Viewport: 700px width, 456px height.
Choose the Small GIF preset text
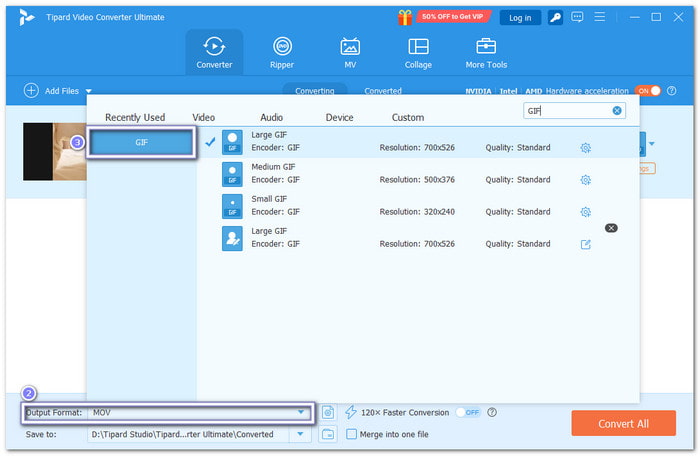[x=269, y=199]
